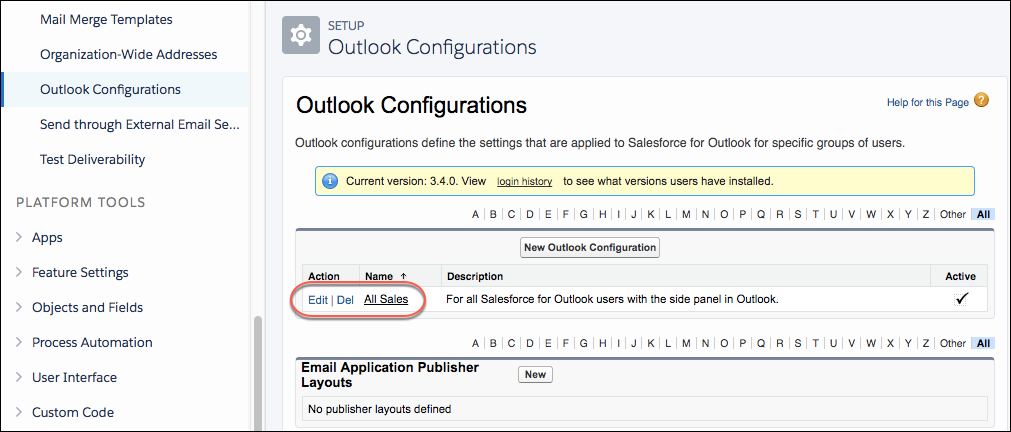The height and width of the screenshot is (432, 1011).
Task: Open the login history link
Action: (x=524, y=182)
